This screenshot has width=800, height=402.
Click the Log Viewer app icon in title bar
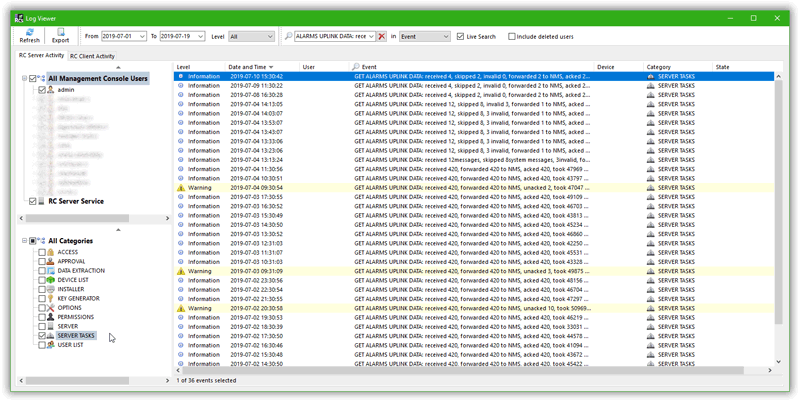click(19, 18)
